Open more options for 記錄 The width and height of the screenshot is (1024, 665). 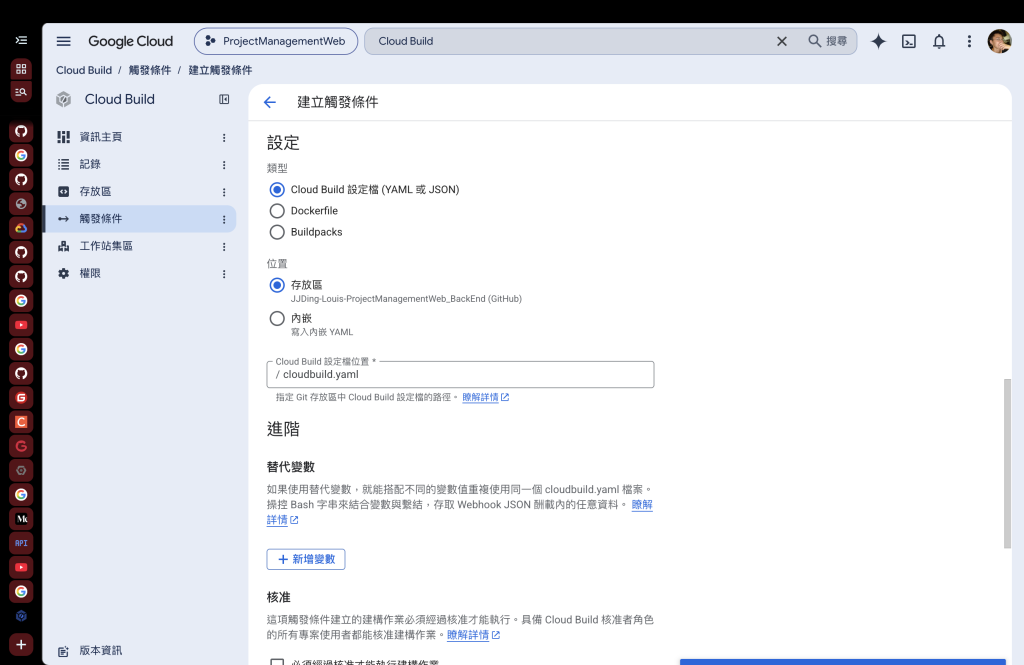click(224, 165)
